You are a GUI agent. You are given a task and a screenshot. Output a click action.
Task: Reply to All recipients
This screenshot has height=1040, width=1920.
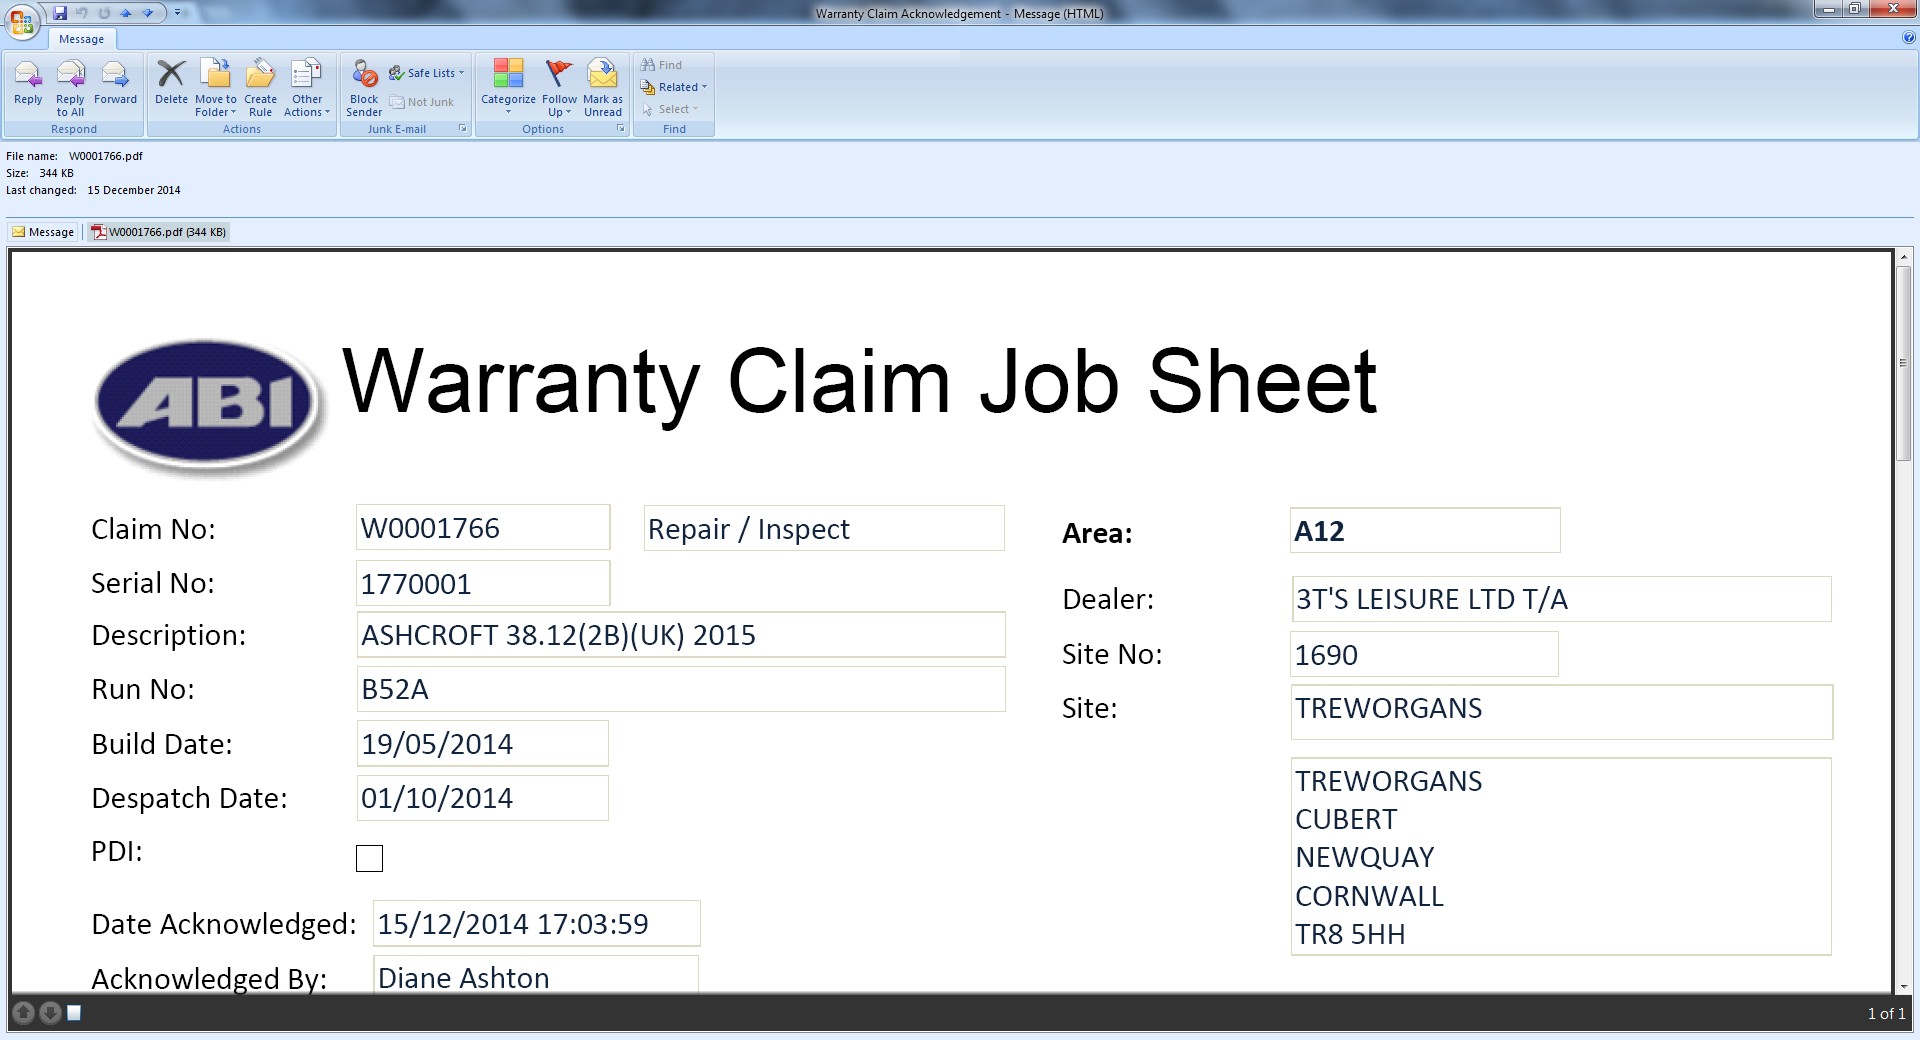(70, 88)
